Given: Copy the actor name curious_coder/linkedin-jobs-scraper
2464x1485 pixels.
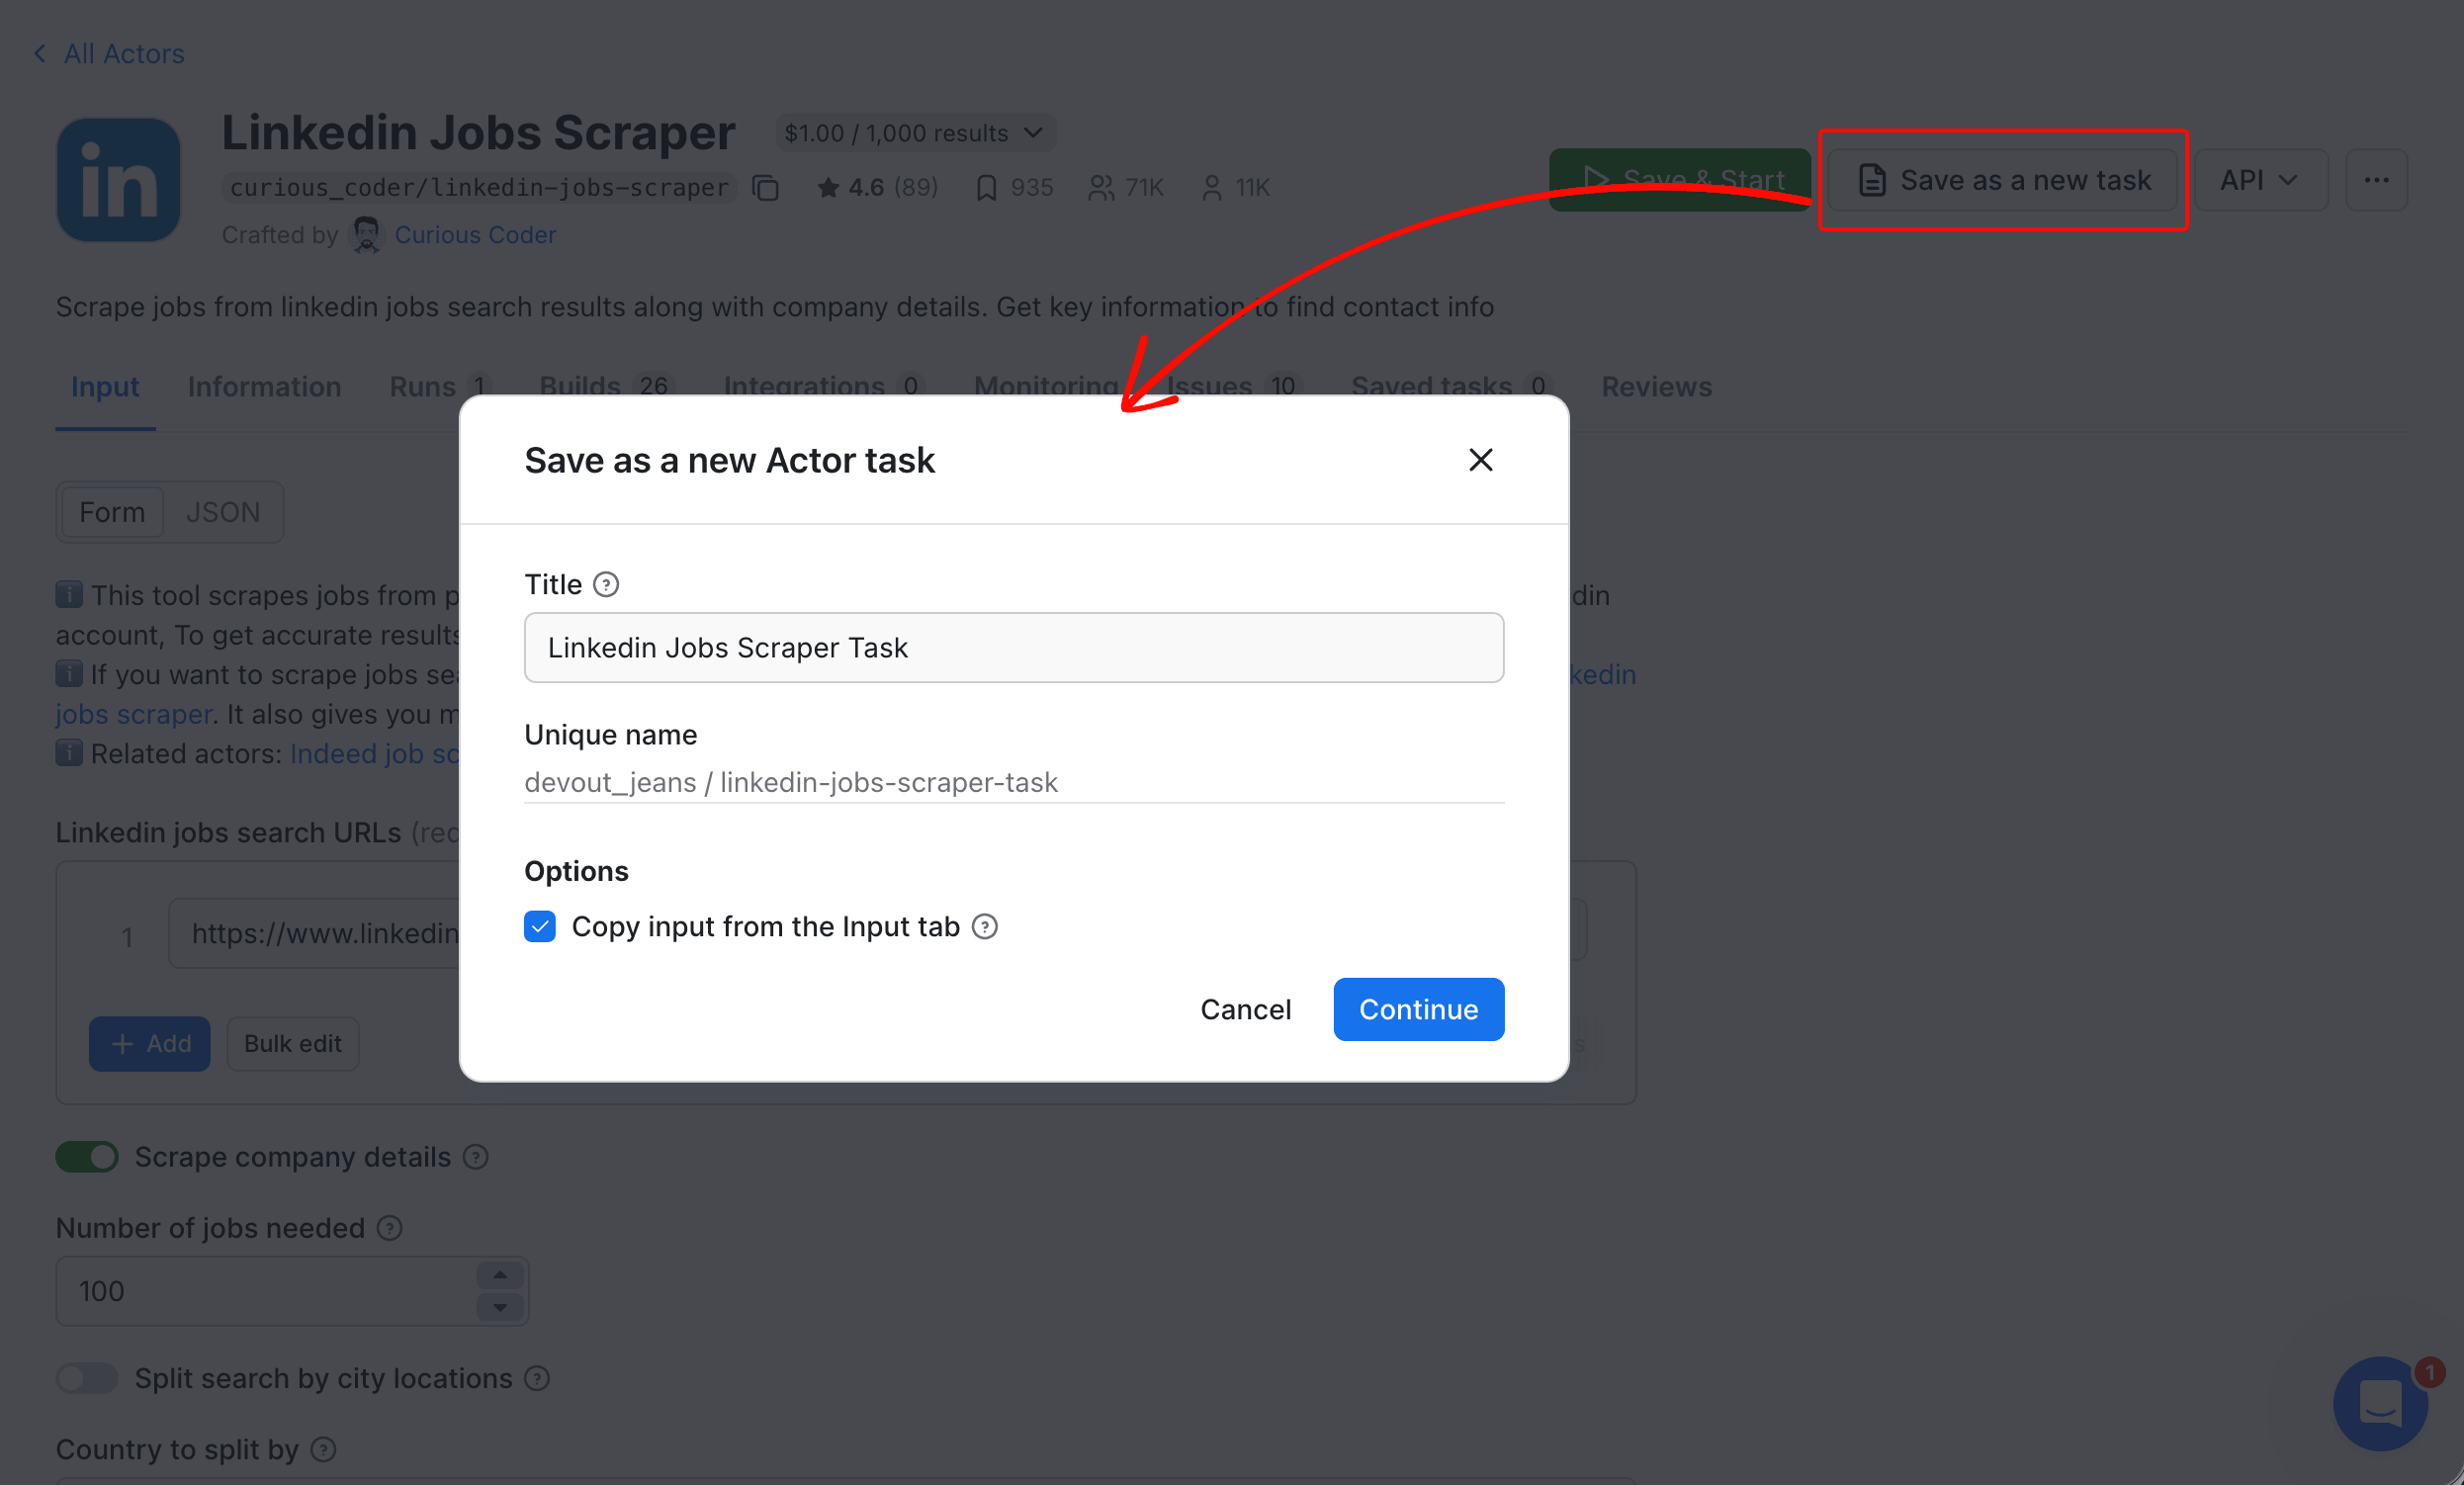Looking at the screenshot, I should click(766, 187).
